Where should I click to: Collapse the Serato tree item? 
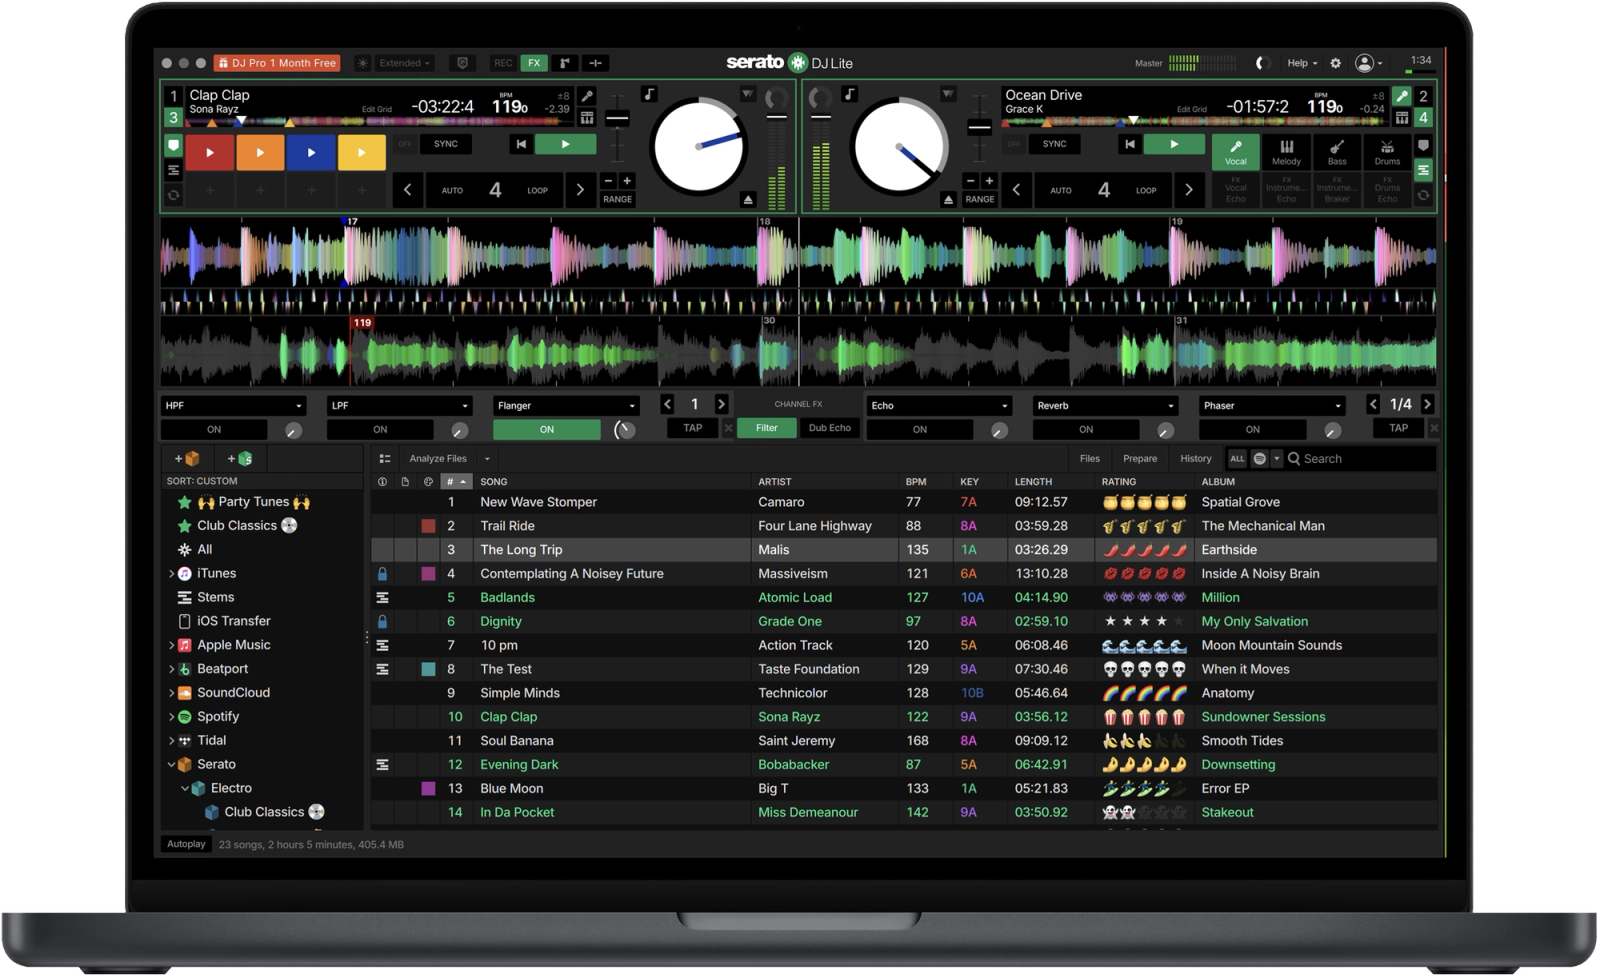pyautogui.click(x=171, y=765)
